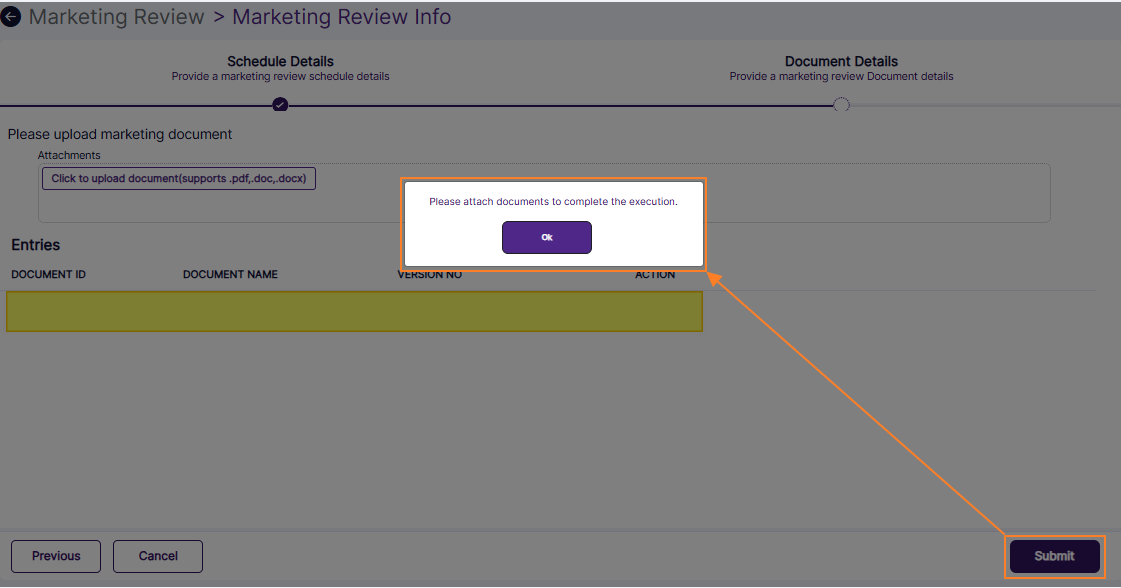Select the Document Details step circle

pos(841,104)
